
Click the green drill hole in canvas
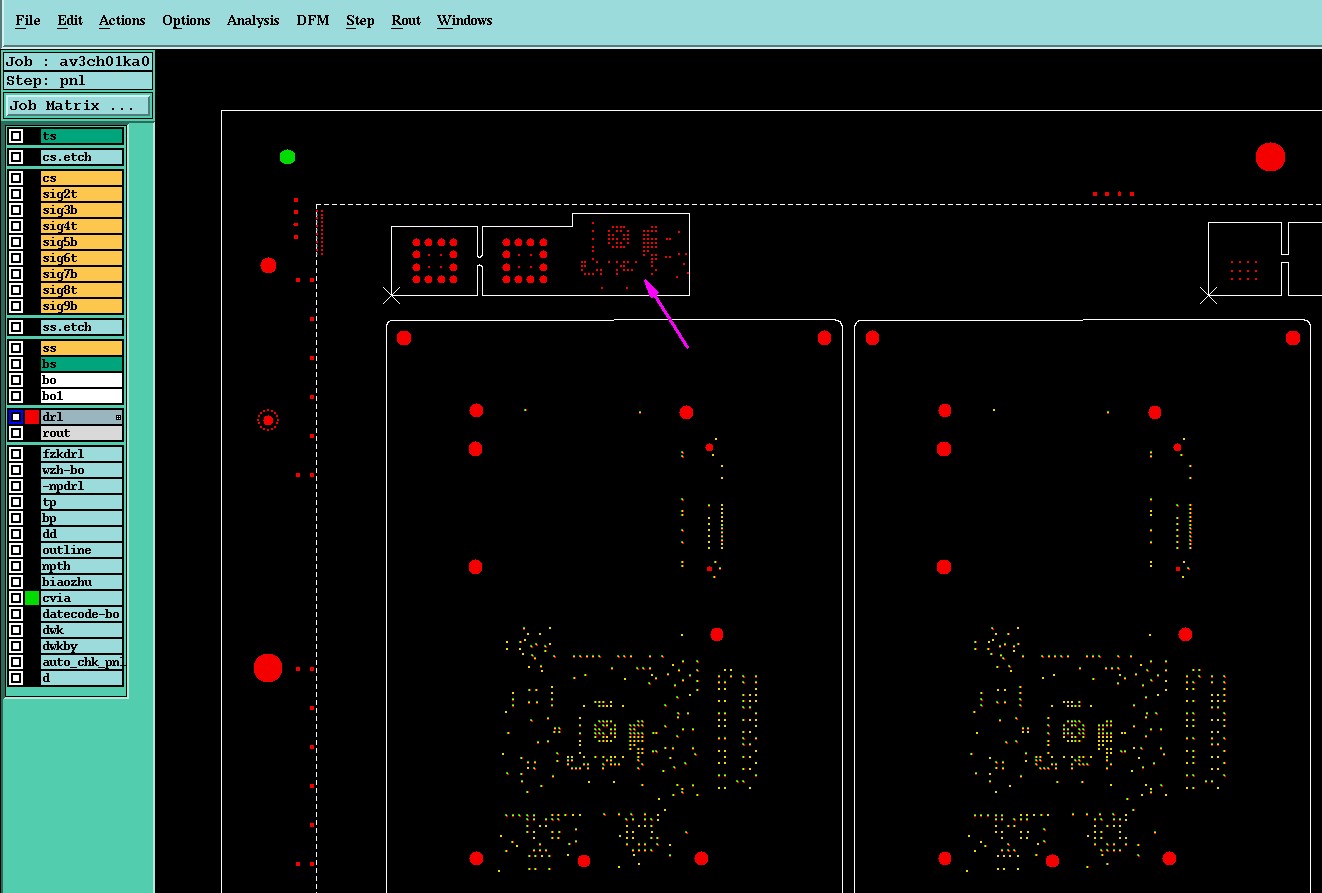[288, 156]
